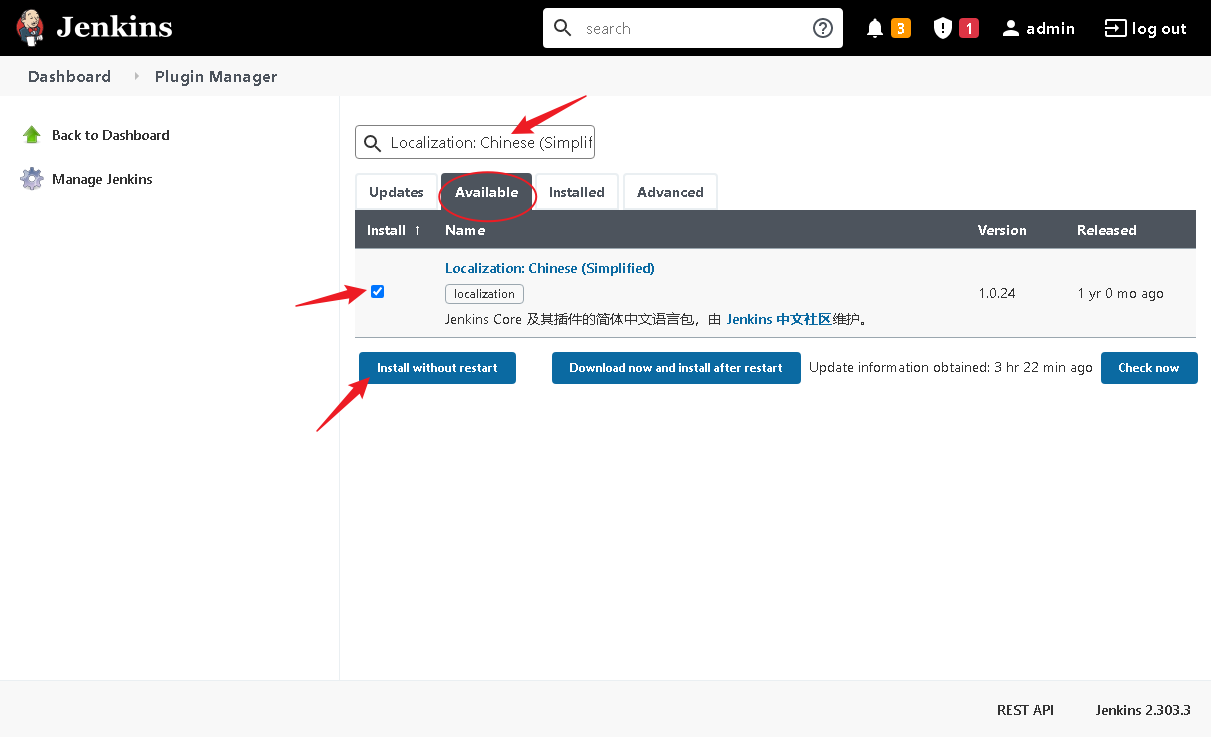Click the Jenkins title text in header
The width and height of the screenshot is (1211, 737).
click(x=114, y=28)
